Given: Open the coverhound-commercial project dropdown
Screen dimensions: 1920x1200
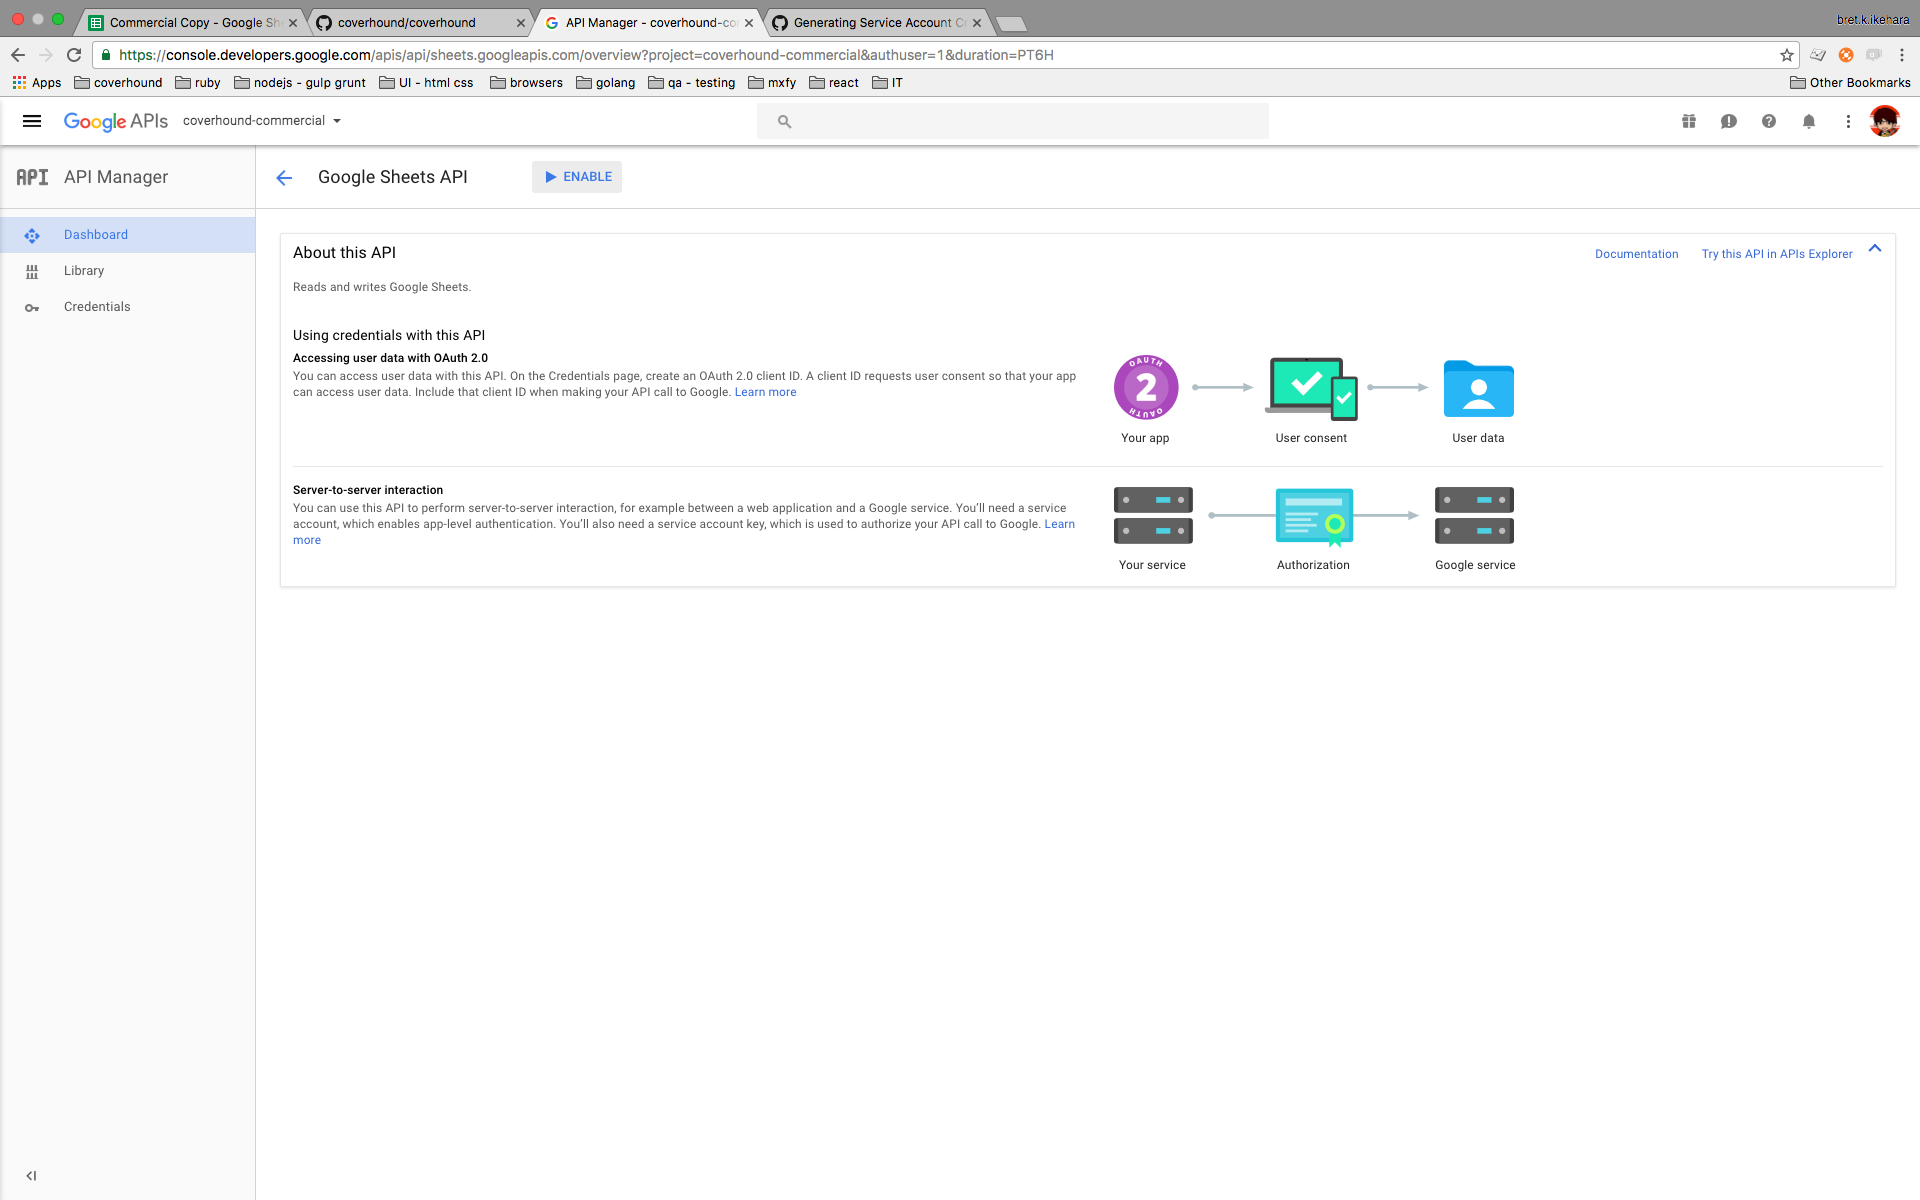Looking at the screenshot, I should click(x=262, y=121).
